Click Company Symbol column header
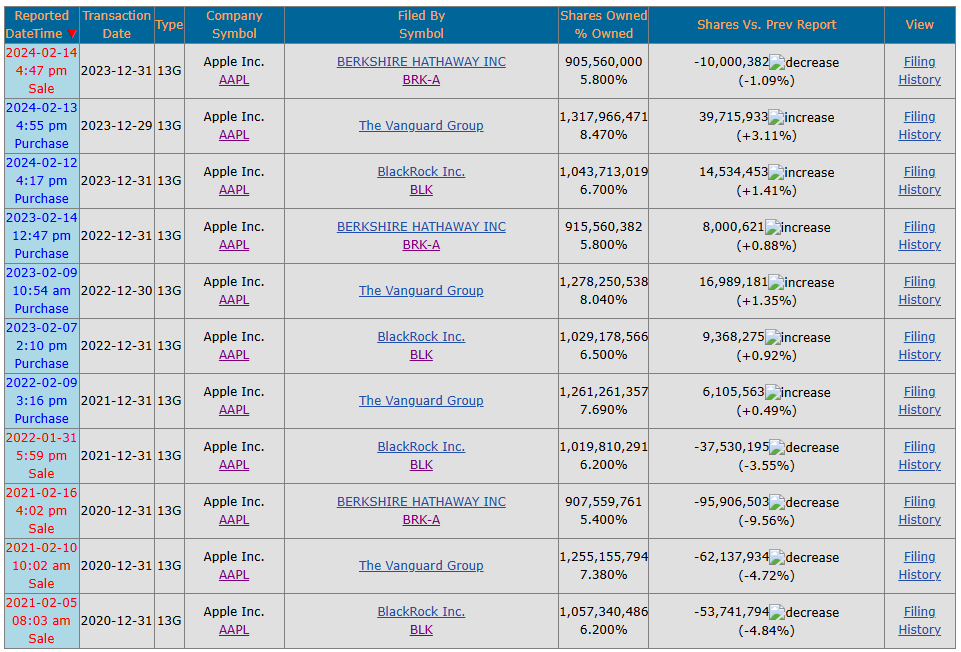The image size is (961, 652). click(234, 25)
